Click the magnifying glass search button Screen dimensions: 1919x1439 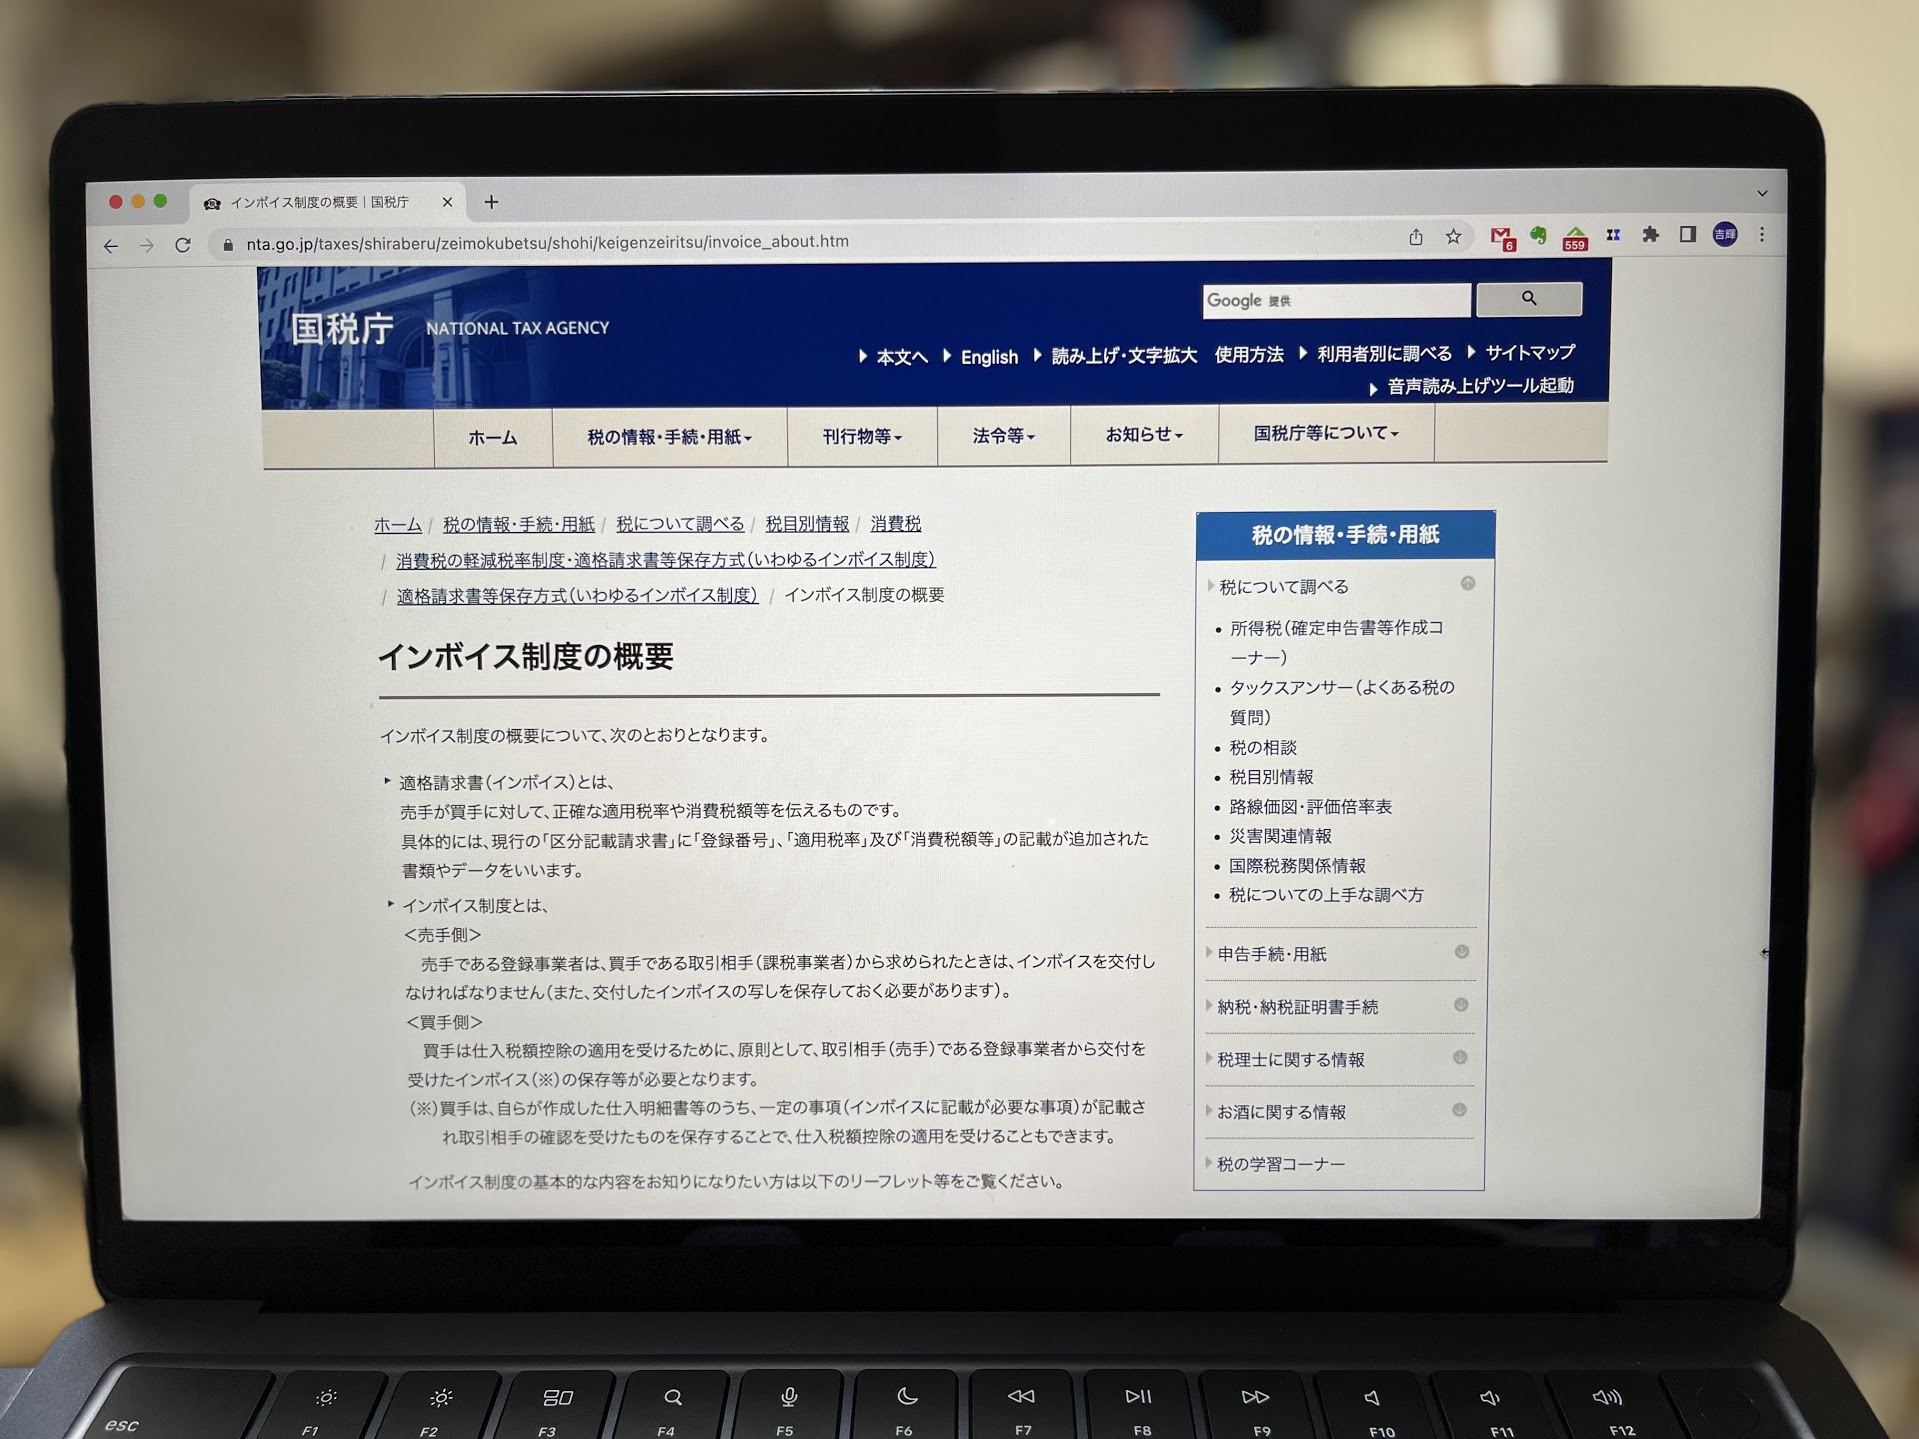[x=1528, y=299]
